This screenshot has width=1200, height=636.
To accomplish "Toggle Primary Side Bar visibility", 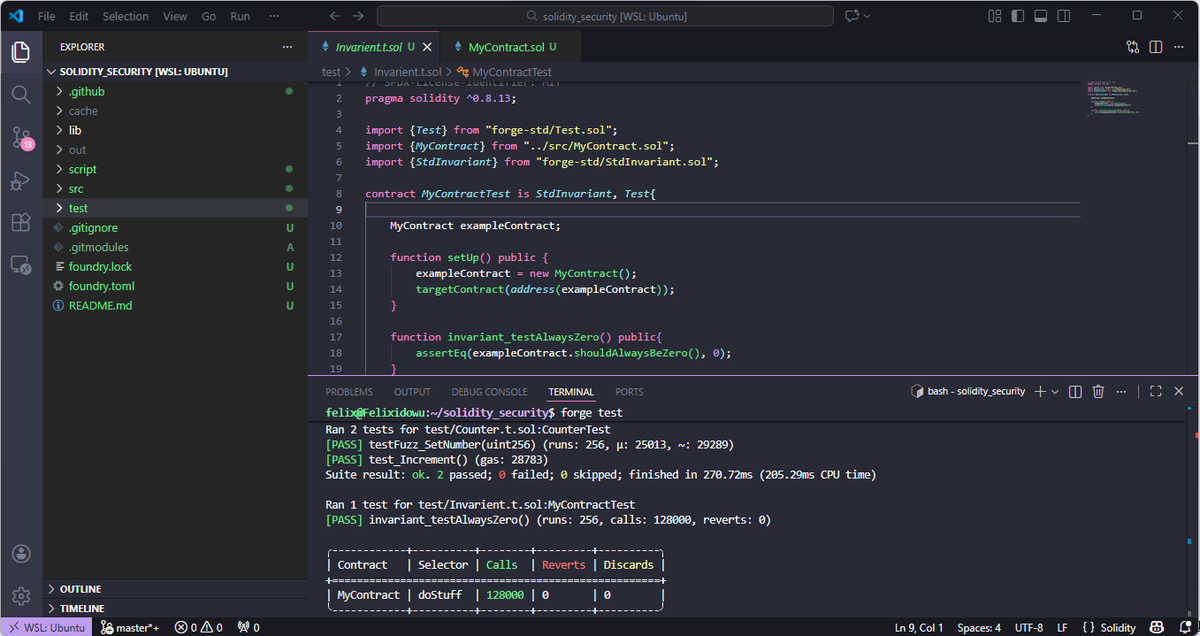I will (x=1017, y=16).
